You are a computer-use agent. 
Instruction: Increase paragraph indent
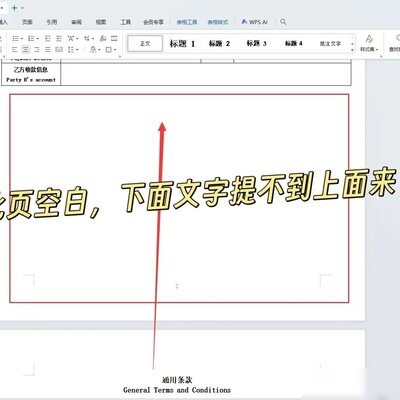point(59,39)
